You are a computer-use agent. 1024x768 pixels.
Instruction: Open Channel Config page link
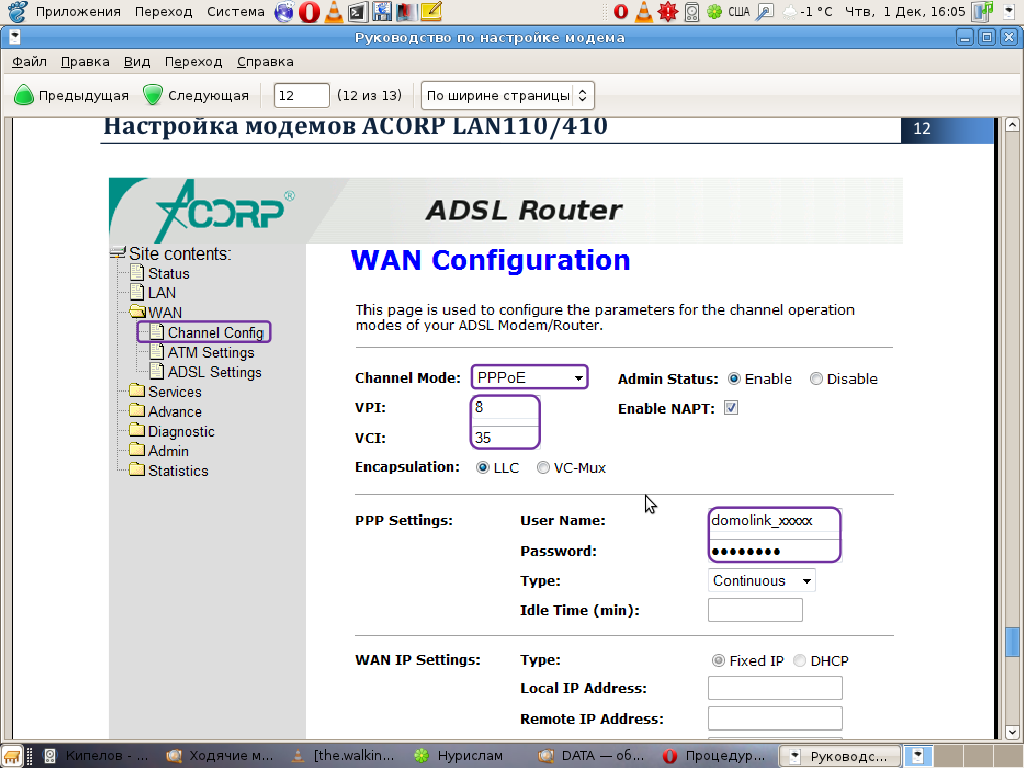(x=216, y=332)
